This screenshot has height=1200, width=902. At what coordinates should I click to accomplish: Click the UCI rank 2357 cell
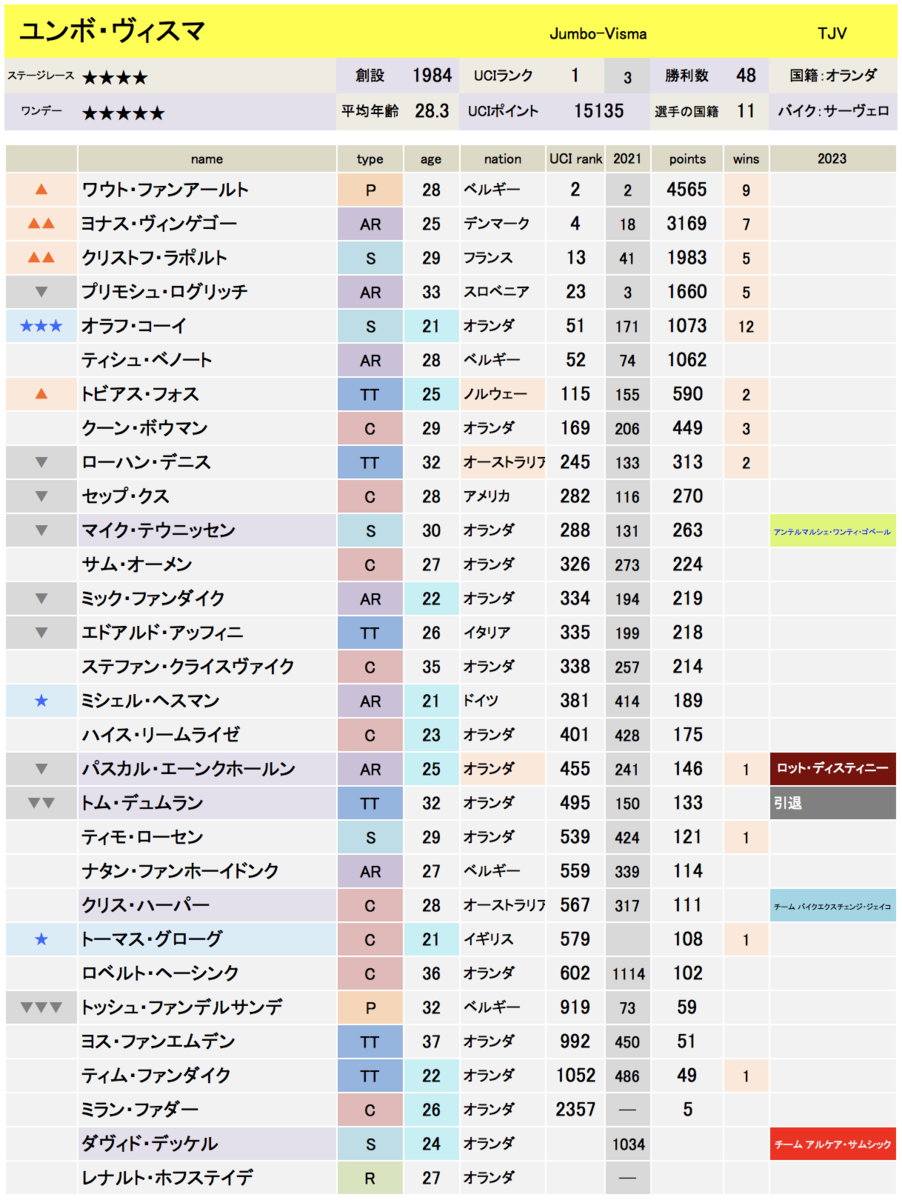[x=576, y=1109]
